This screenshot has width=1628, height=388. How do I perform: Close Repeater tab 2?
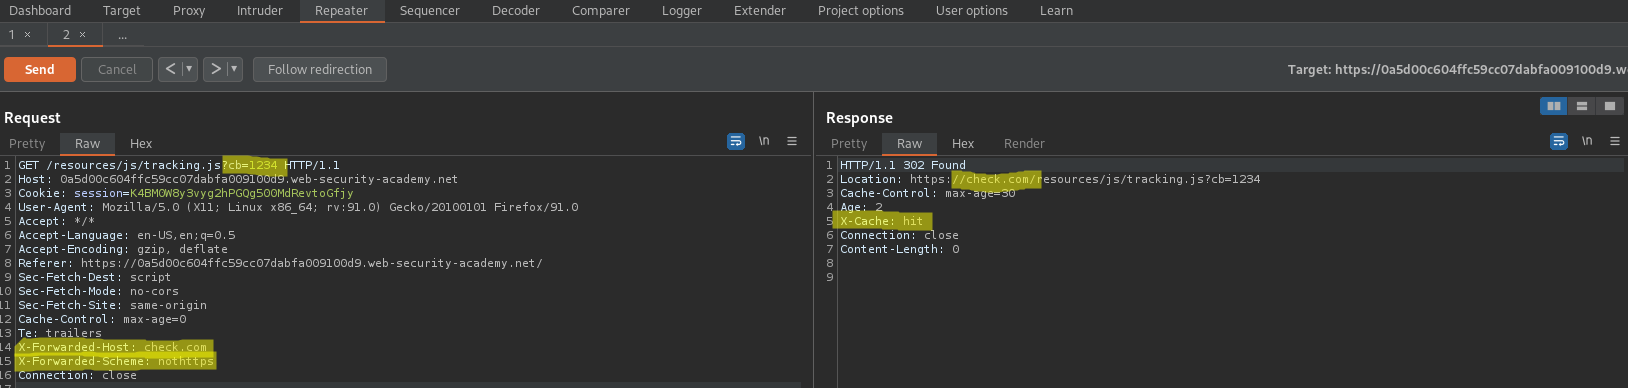pyautogui.click(x=83, y=35)
